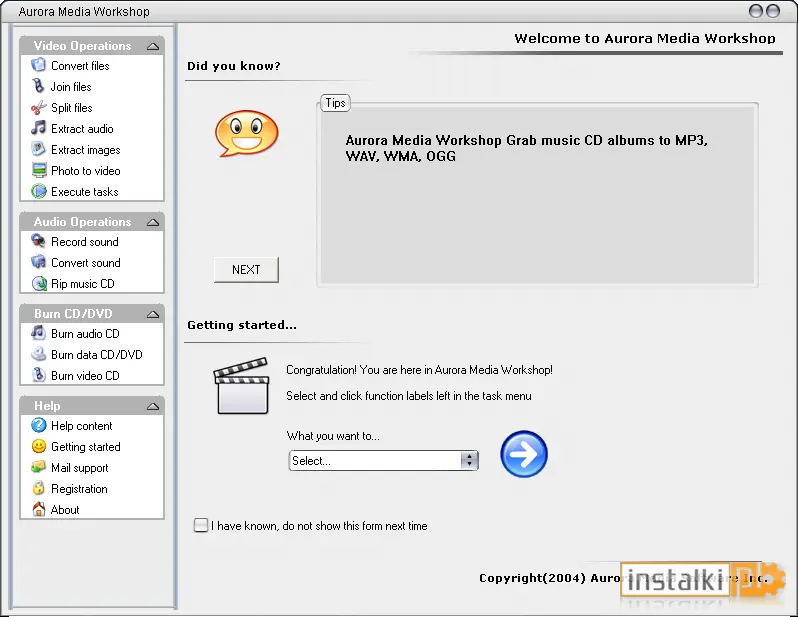Click the About house icon
Screen dimensions: 798x617
38,509
